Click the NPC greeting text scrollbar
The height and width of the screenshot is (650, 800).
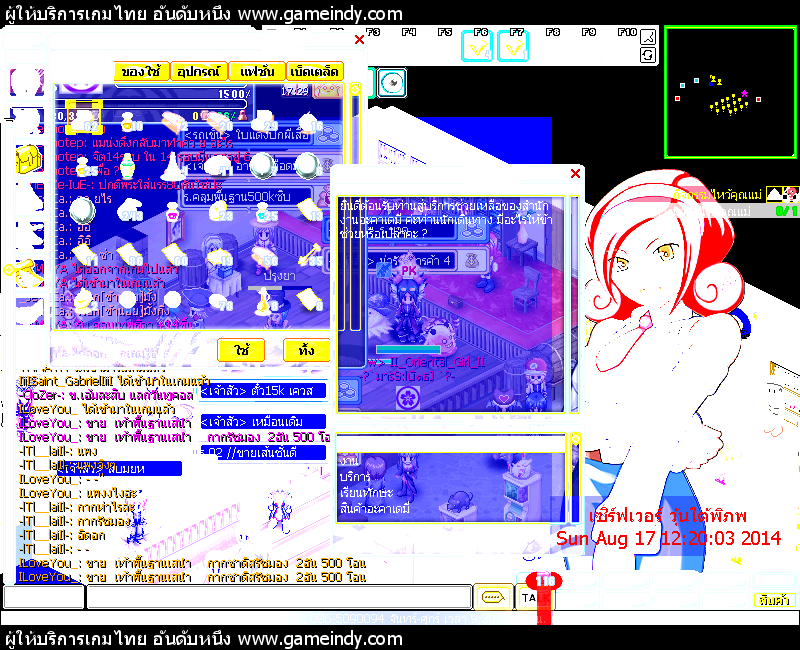coord(574,304)
